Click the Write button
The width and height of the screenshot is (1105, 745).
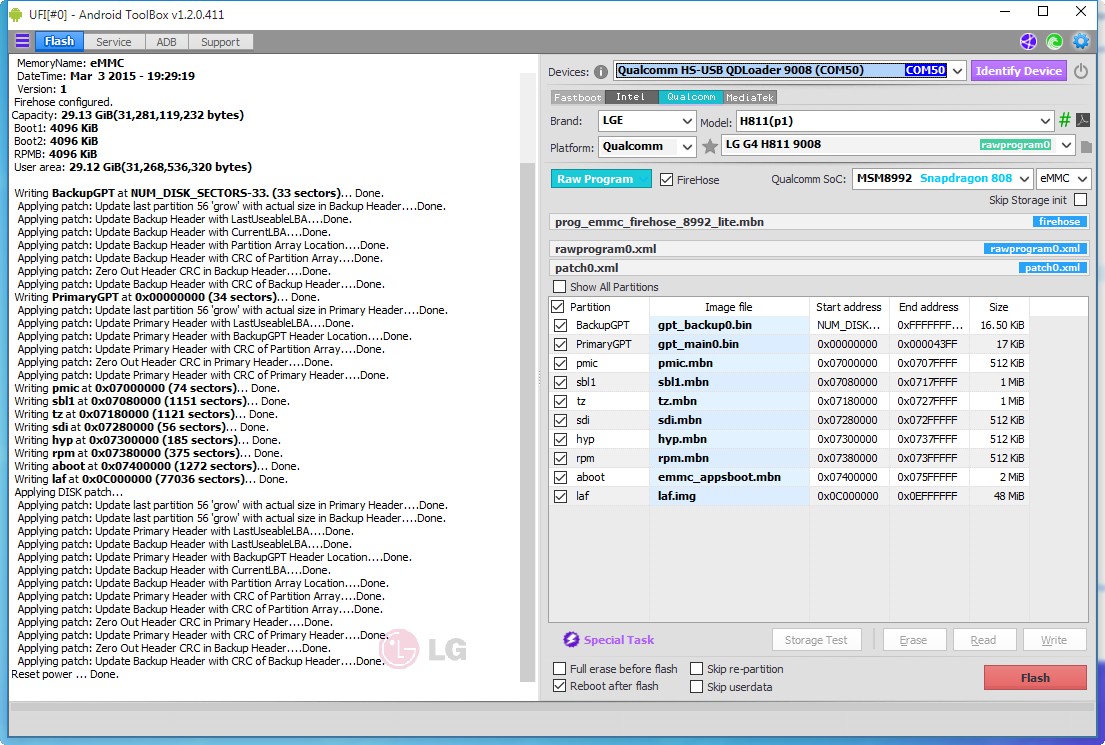point(1054,640)
